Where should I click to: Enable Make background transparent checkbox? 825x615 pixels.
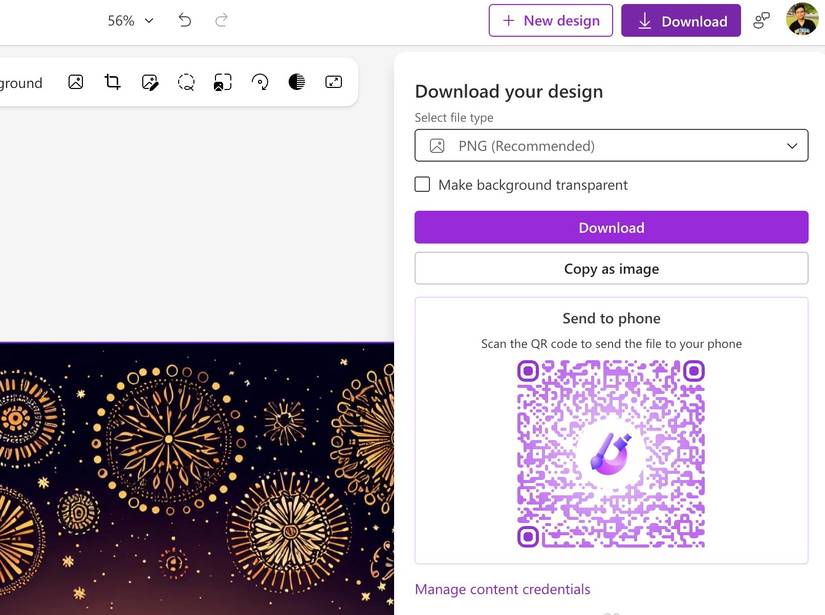[x=423, y=184]
